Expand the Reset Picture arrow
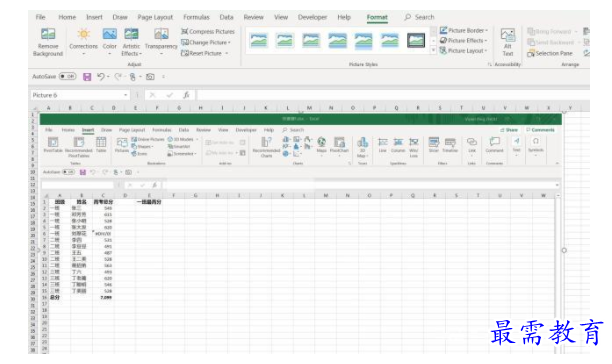This screenshot has width=612, height=364. [x=226, y=53]
